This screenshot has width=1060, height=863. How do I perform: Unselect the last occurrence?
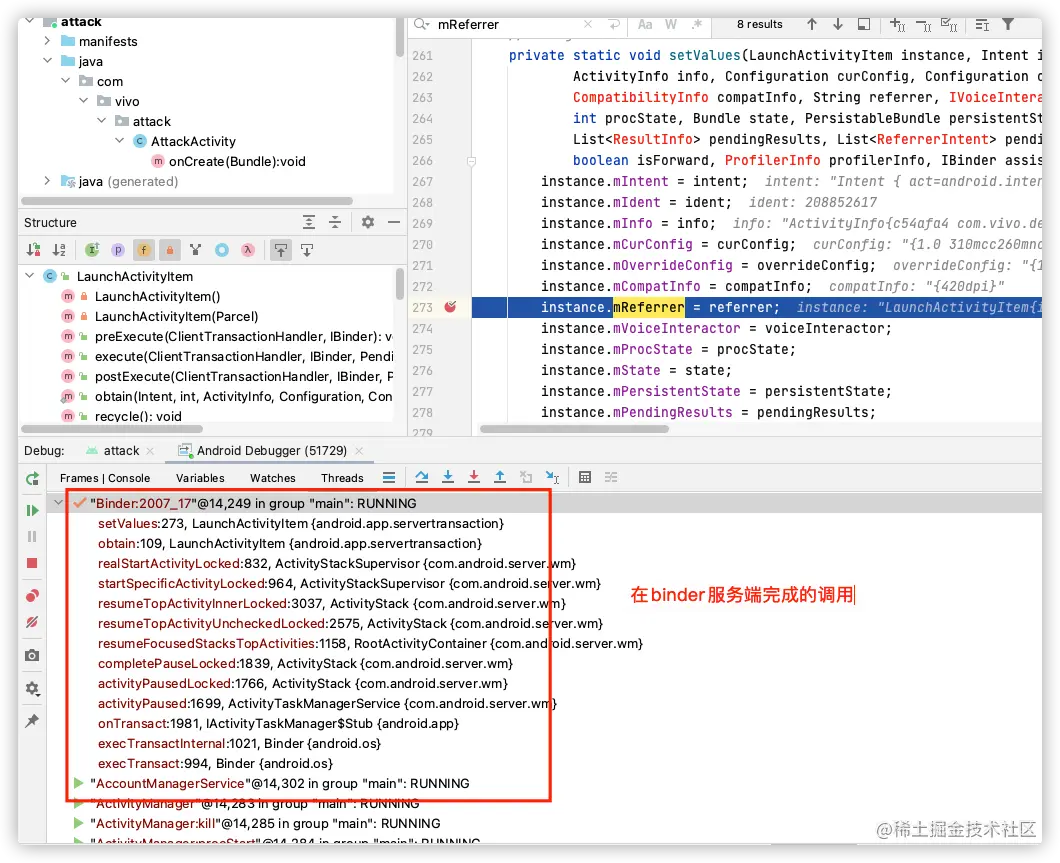tap(923, 26)
